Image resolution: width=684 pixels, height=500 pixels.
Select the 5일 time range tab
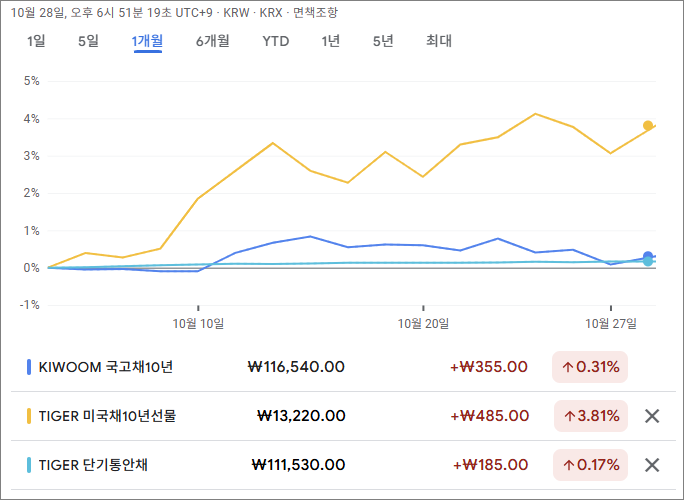[x=89, y=41]
